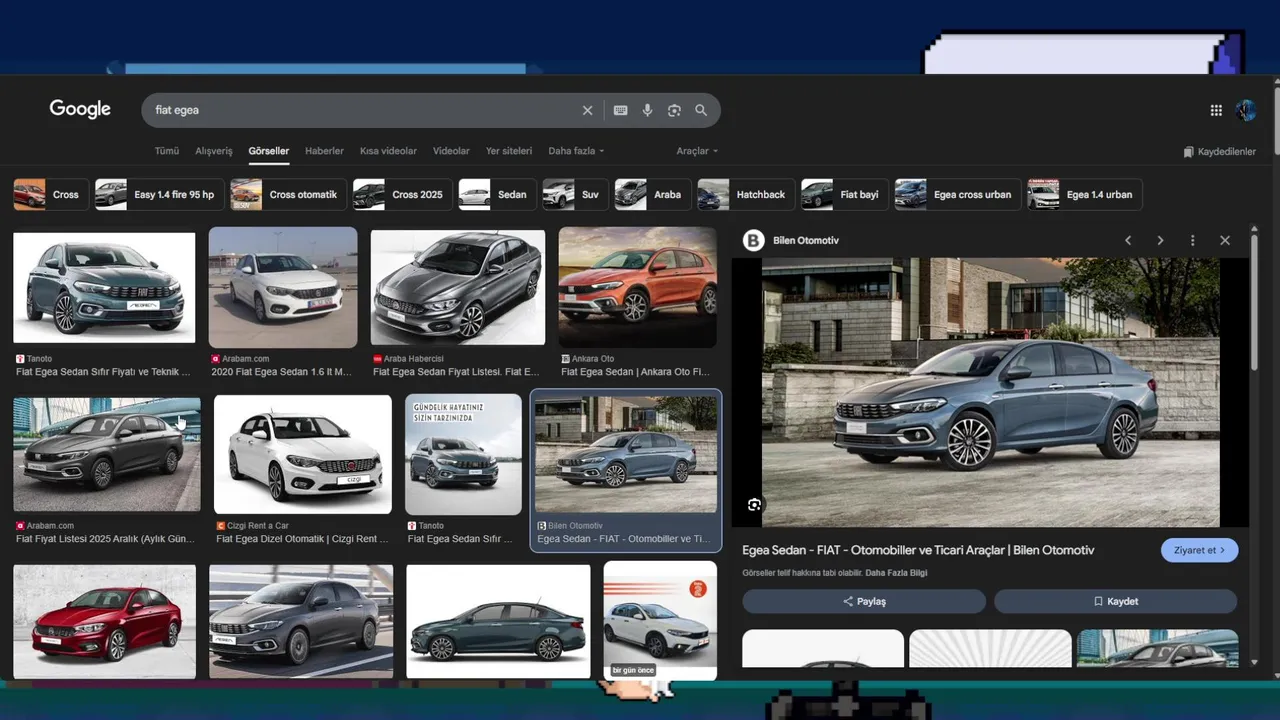This screenshot has height=720, width=1280.
Task: Click the large preview car image
Action: tap(990, 392)
